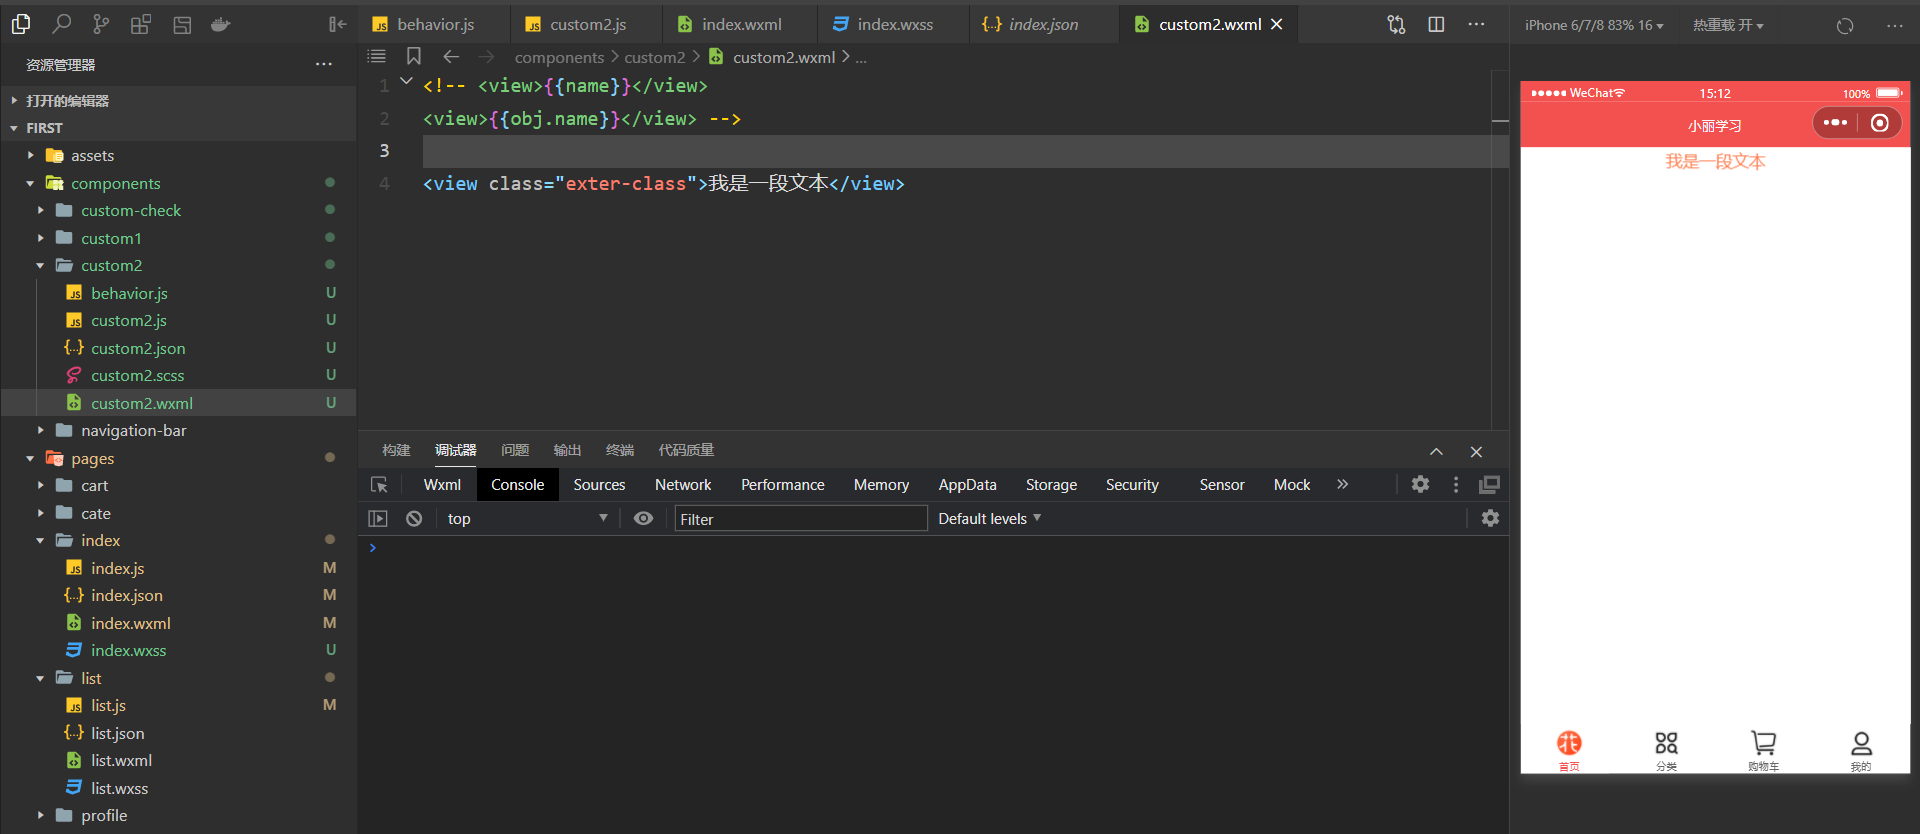This screenshot has width=1920, height=834.
Task: Click the simulator capsule menu dots
Action: coord(1835,123)
